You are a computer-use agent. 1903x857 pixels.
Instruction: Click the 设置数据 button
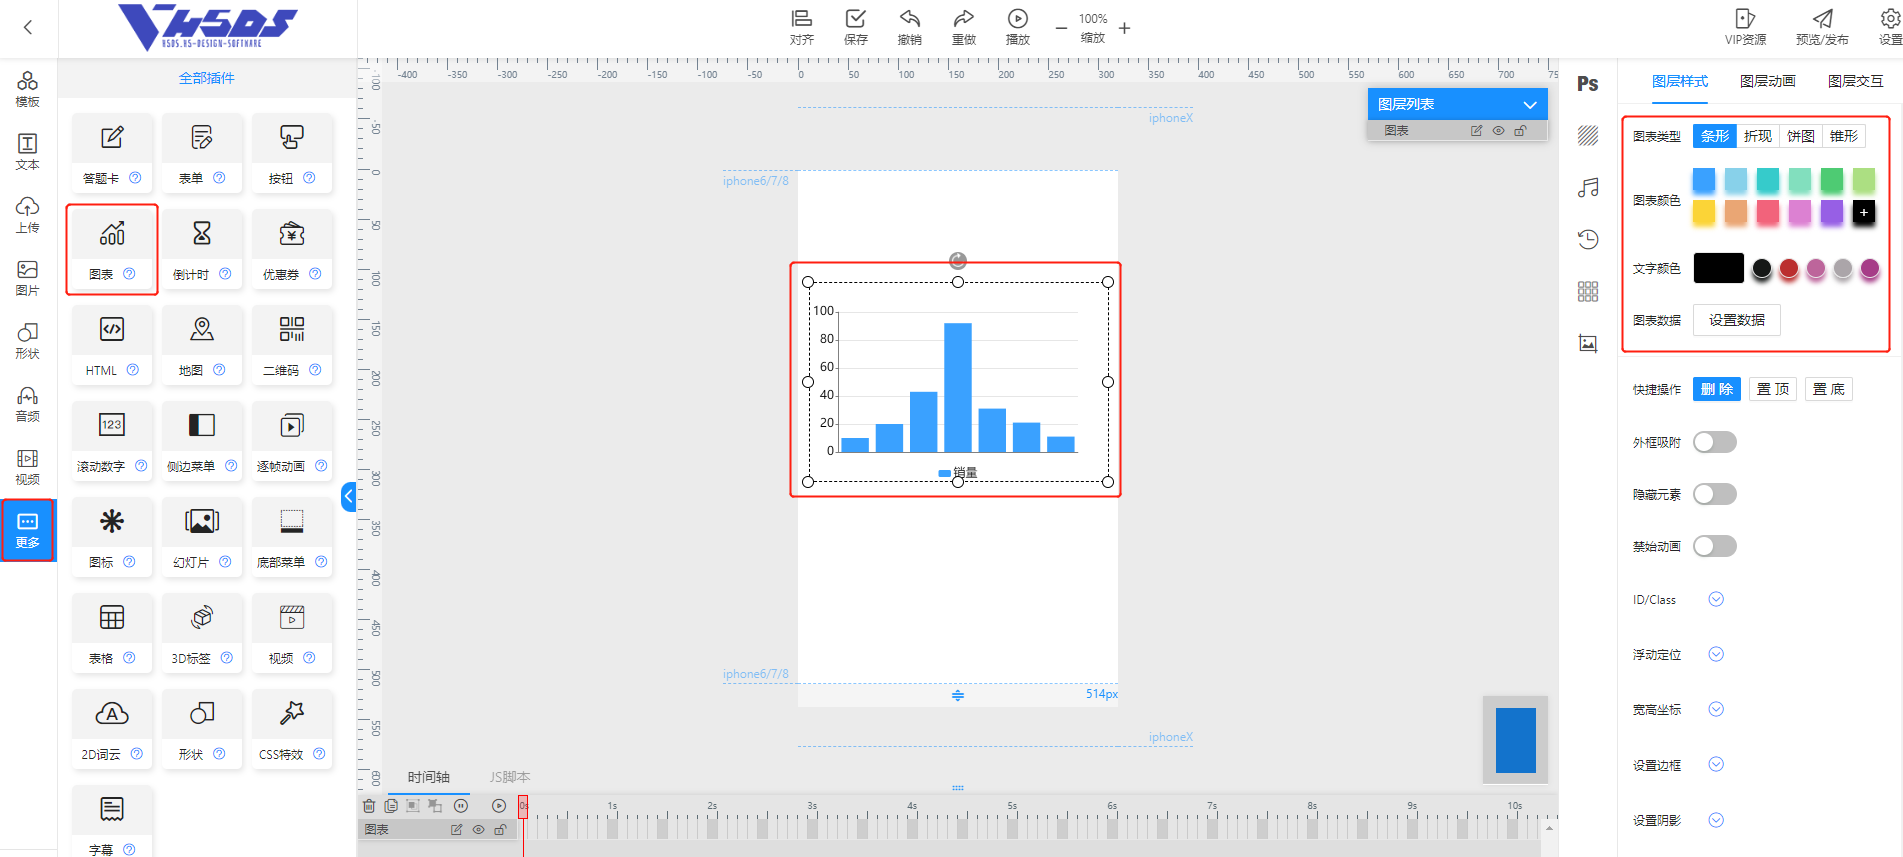click(x=1737, y=320)
